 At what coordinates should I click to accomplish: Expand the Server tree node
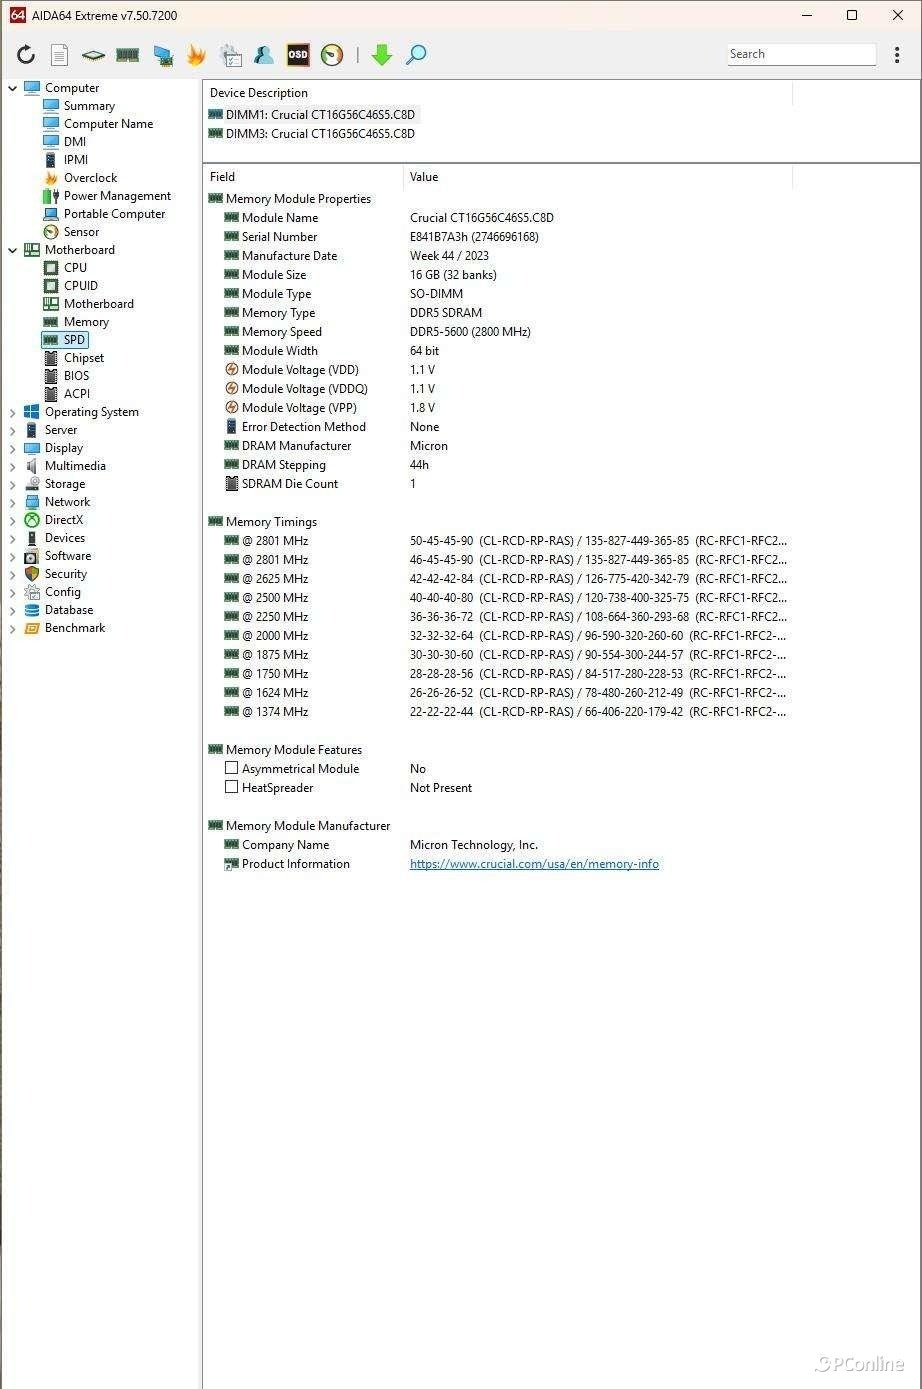point(13,430)
